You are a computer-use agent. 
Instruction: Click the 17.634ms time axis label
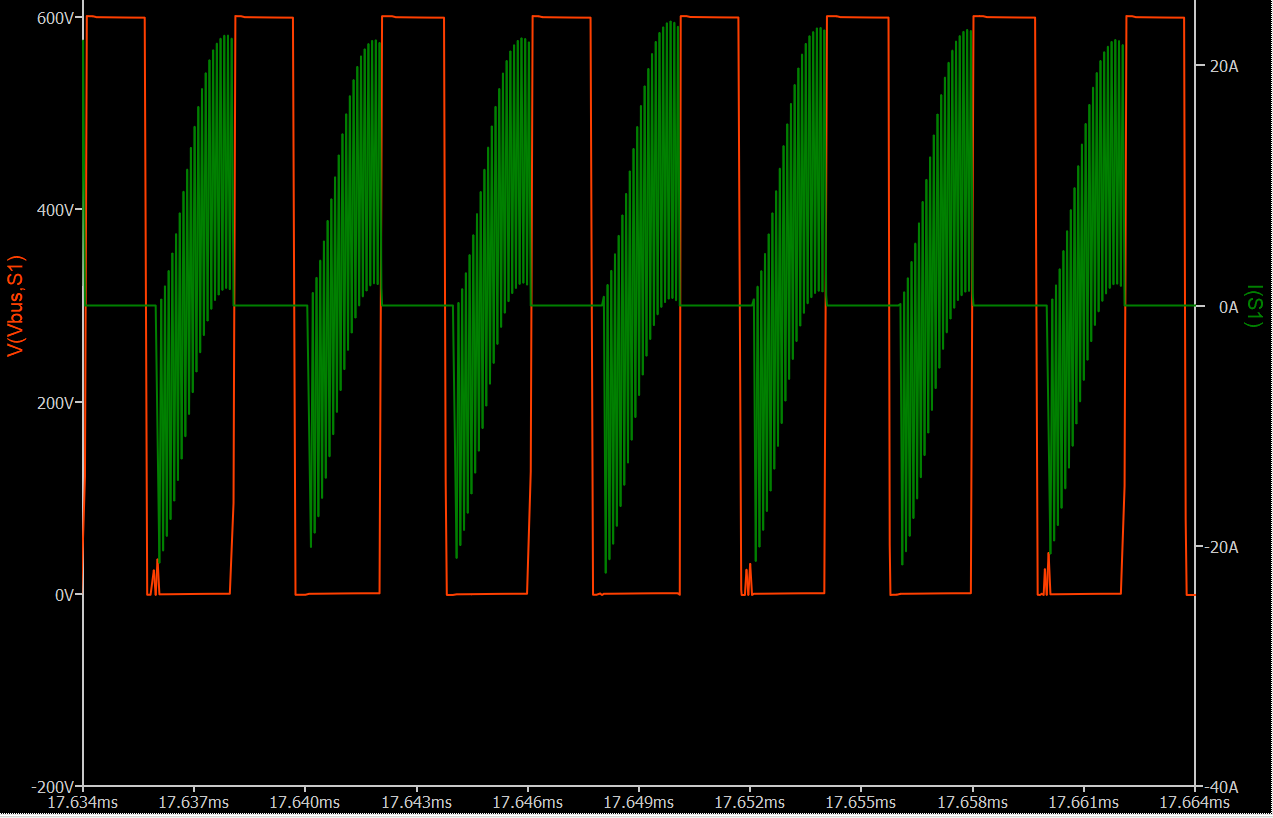point(84,803)
